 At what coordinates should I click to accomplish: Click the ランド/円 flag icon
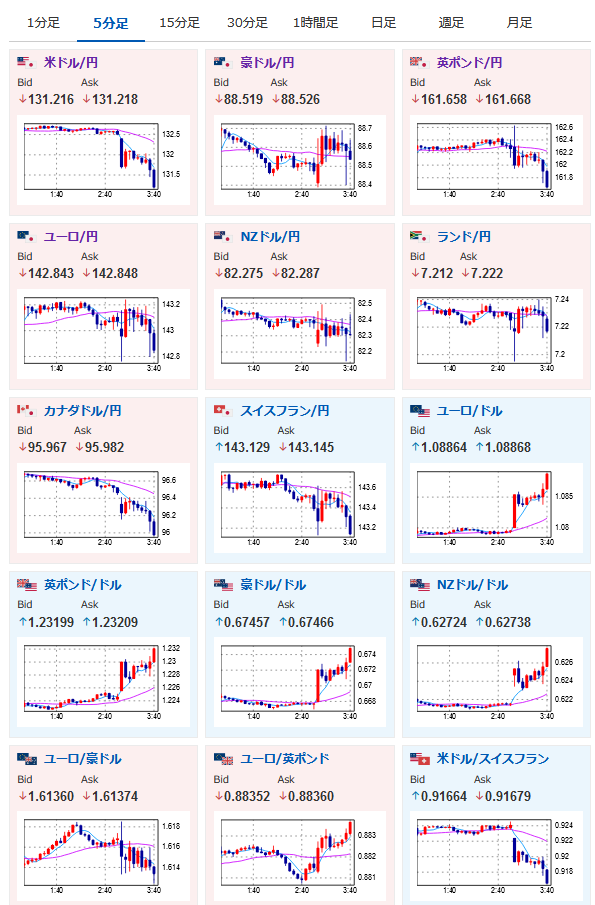point(419,237)
